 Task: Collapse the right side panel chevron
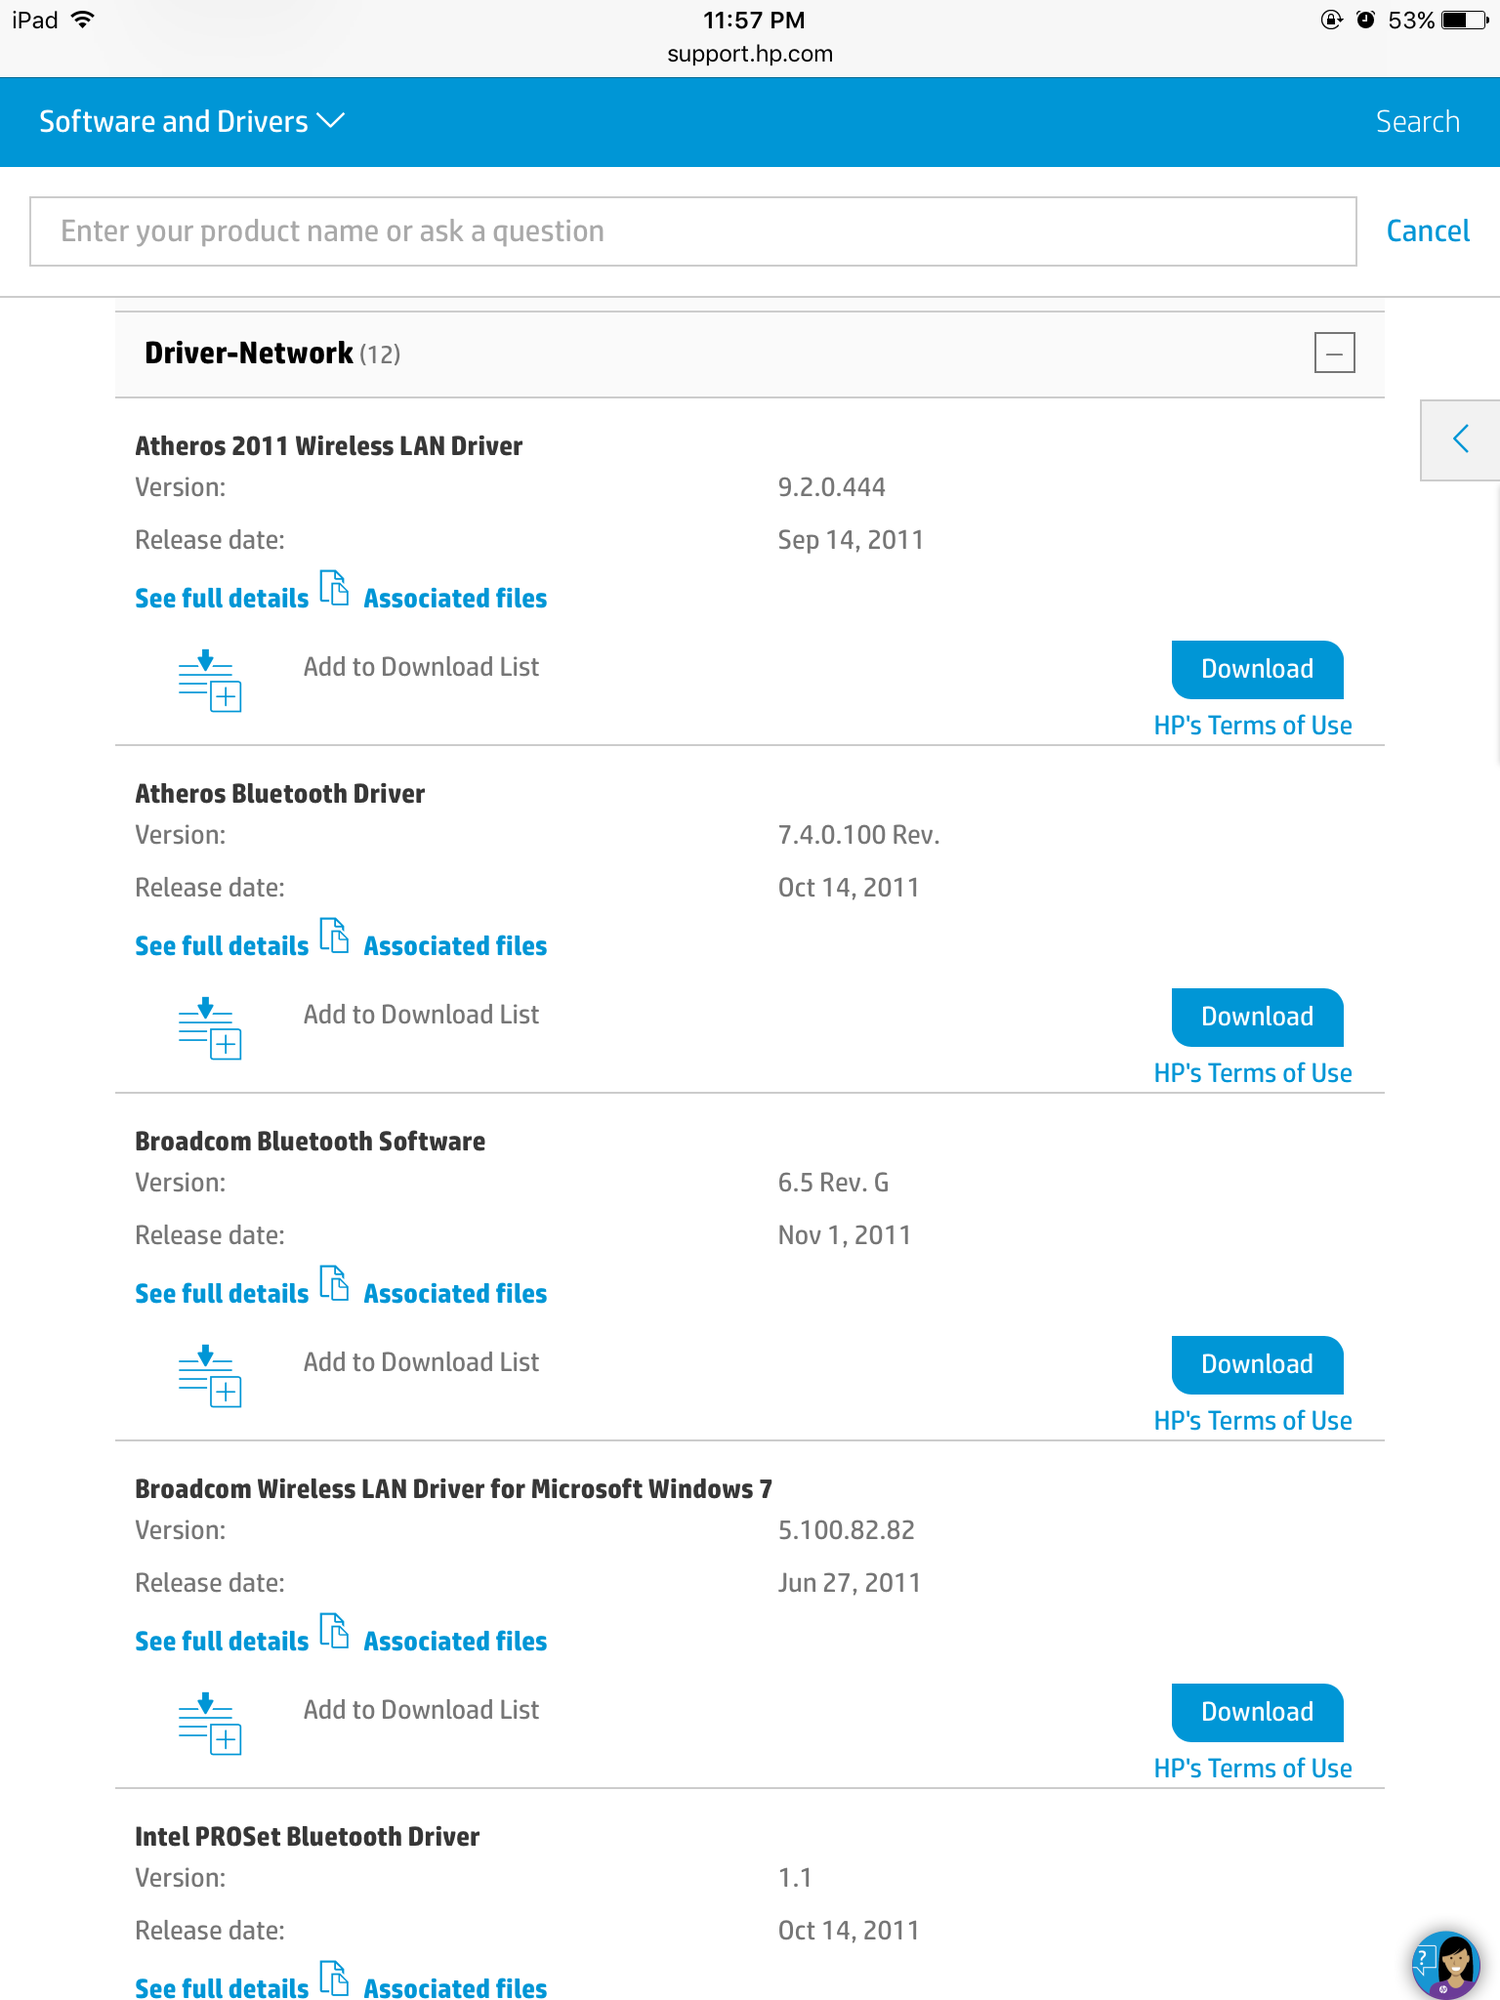(1461, 439)
